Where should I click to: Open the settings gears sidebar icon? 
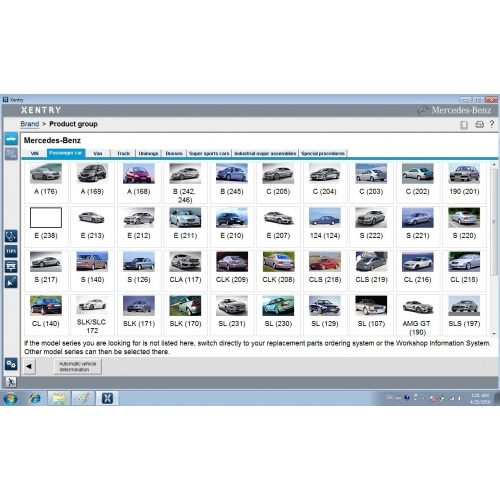(11, 364)
